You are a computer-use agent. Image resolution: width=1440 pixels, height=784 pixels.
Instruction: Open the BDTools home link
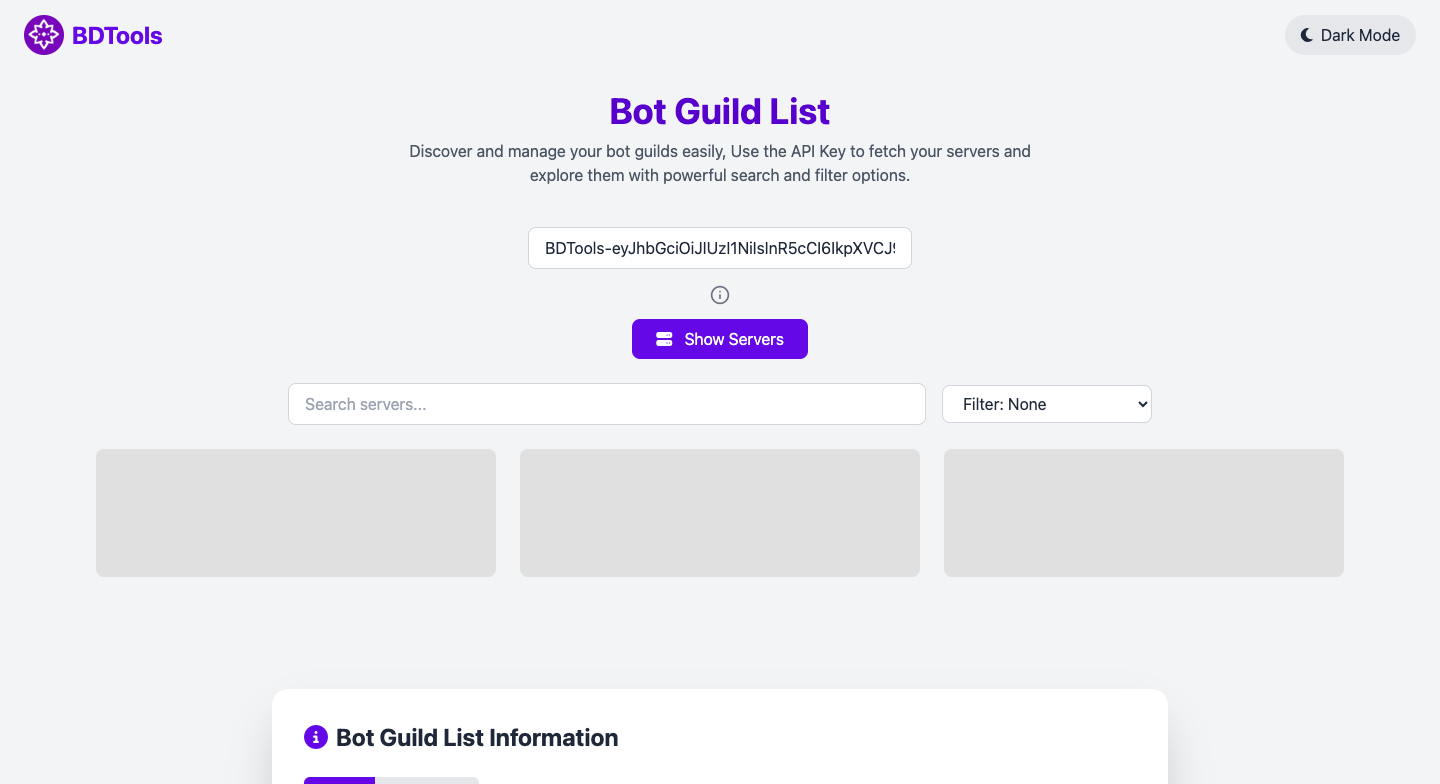[92, 35]
